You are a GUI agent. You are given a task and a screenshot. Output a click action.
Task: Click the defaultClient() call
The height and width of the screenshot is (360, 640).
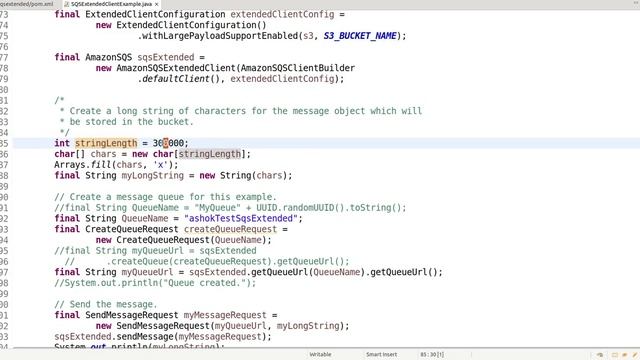click(x=181, y=79)
